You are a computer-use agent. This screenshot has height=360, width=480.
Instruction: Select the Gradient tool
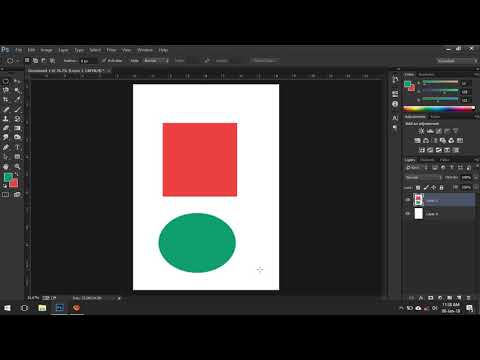coord(17,128)
